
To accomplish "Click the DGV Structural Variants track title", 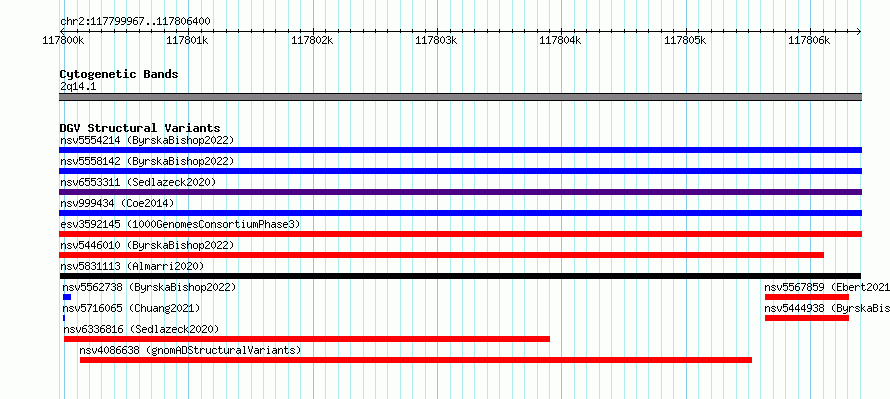I will tap(140, 128).
